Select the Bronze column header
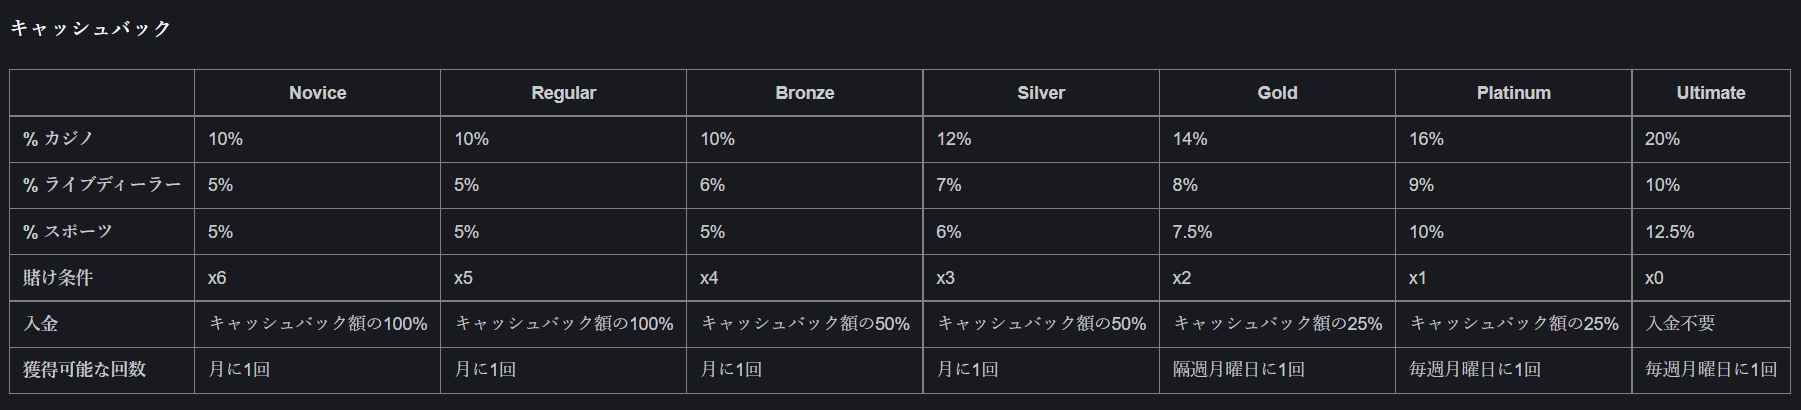This screenshot has height=410, width=1801. [x=804, y=93]
